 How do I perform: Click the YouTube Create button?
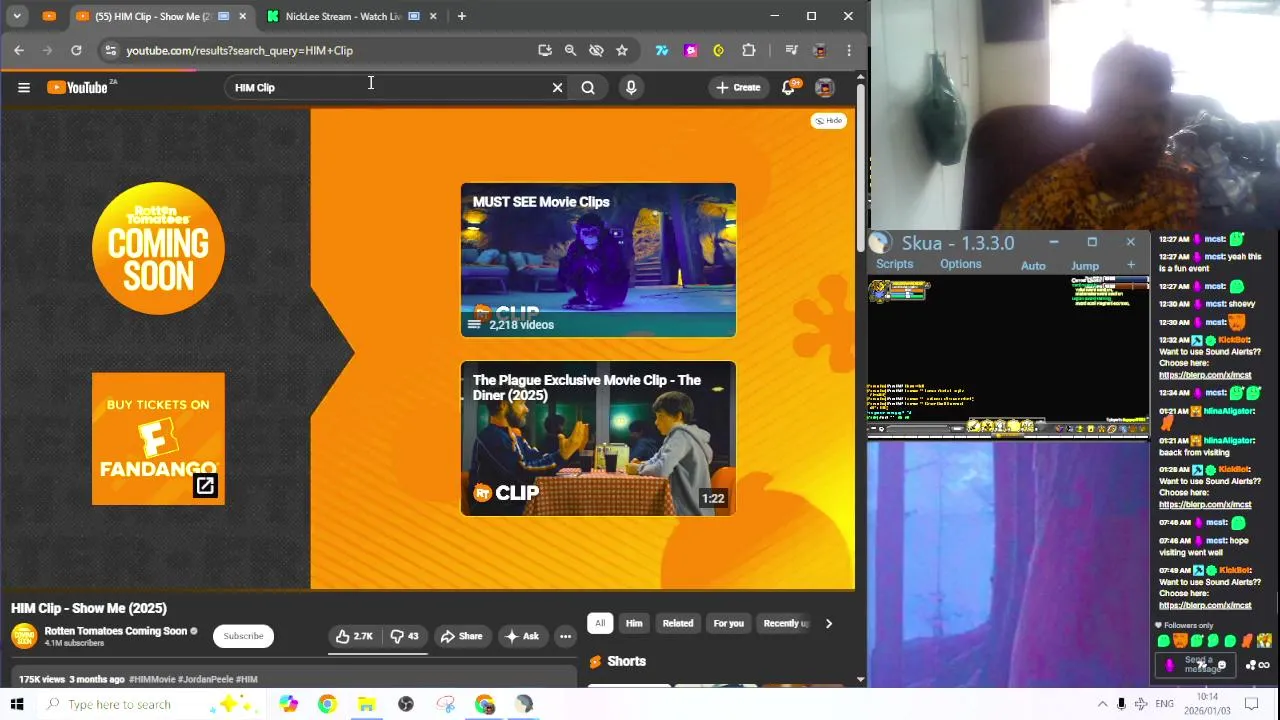[738, 88]
